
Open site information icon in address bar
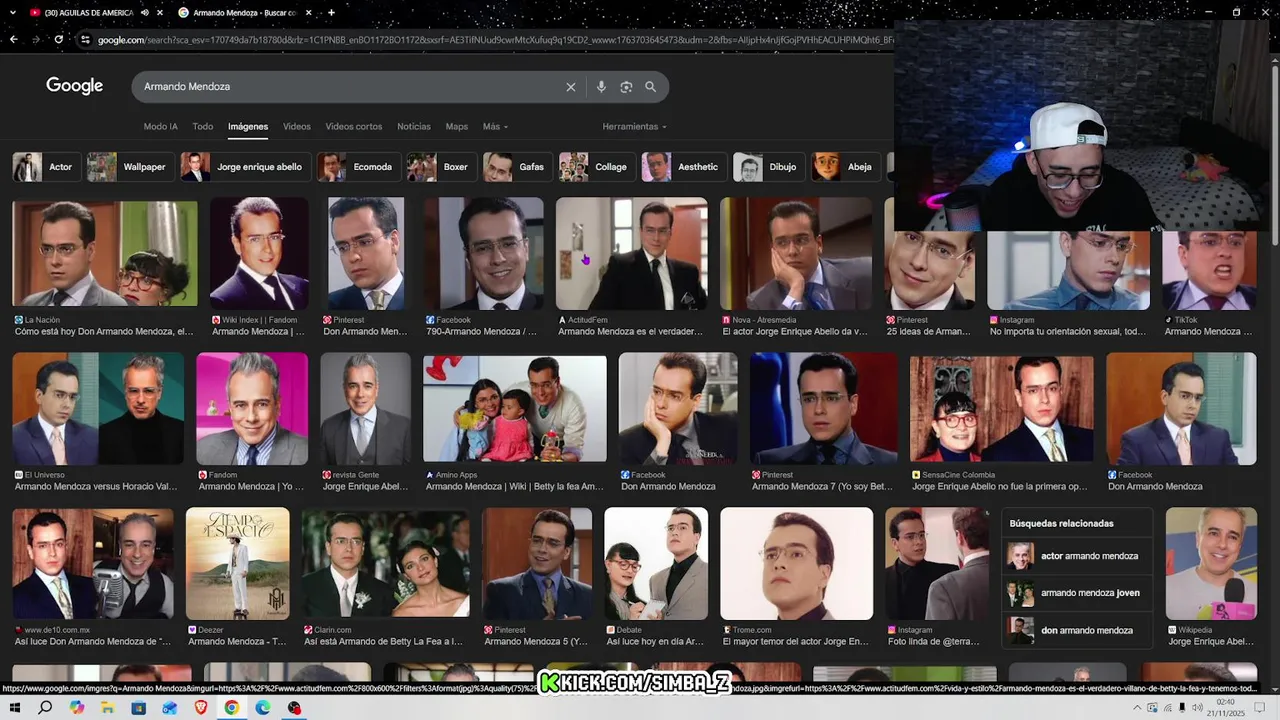pos(86,40)
